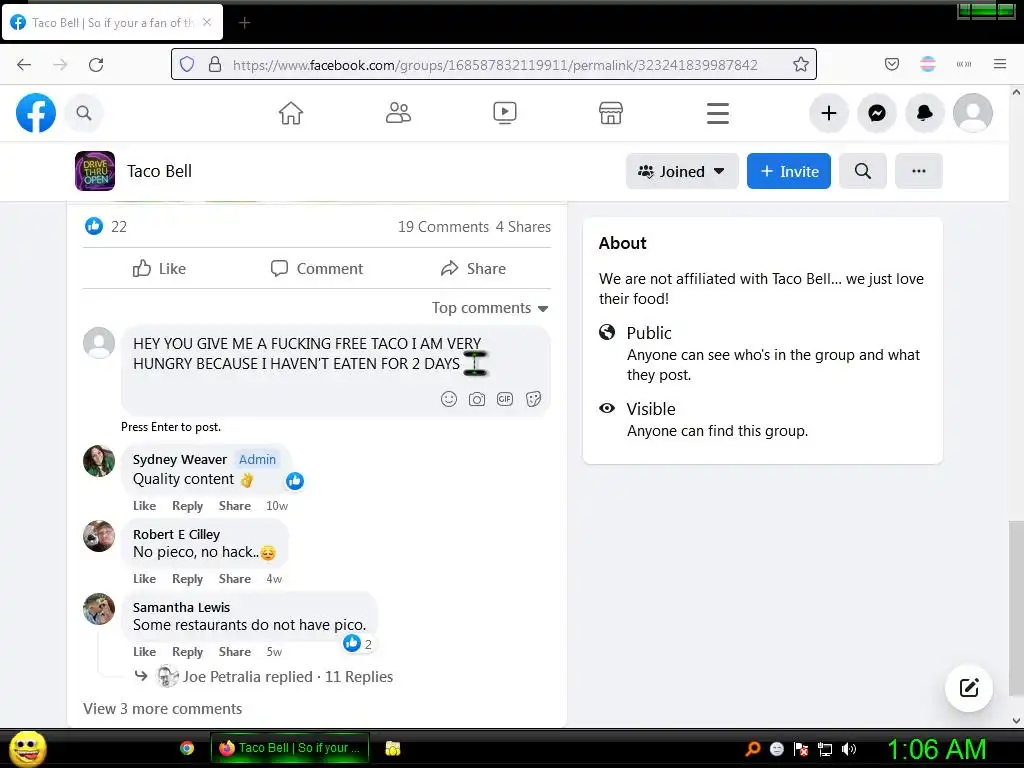Open the 4 Shares link

click(523, 227)
